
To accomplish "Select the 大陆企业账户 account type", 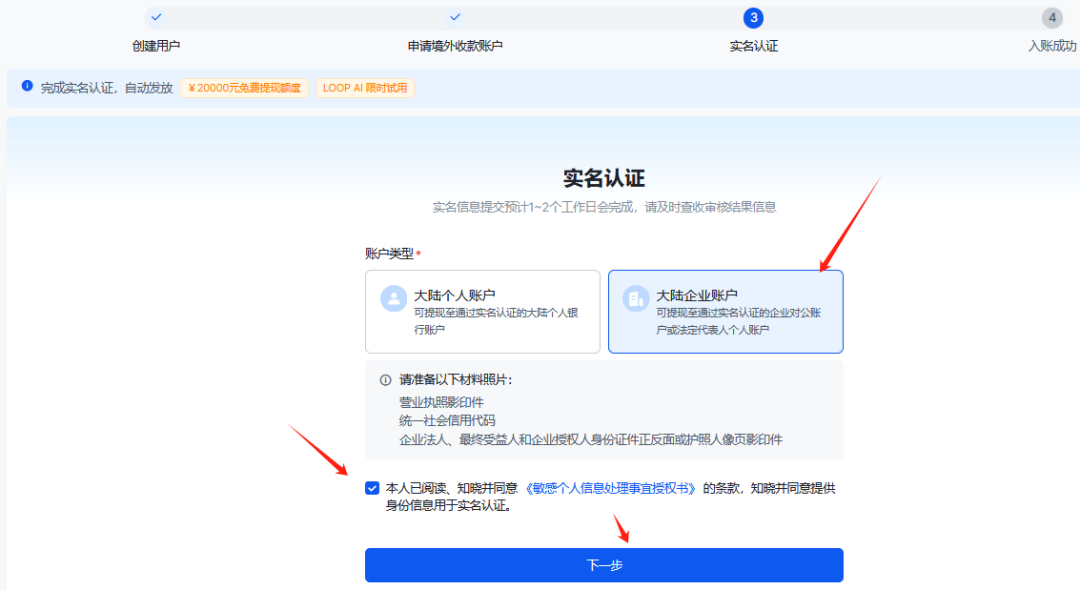I will click(x=725, y=312).
